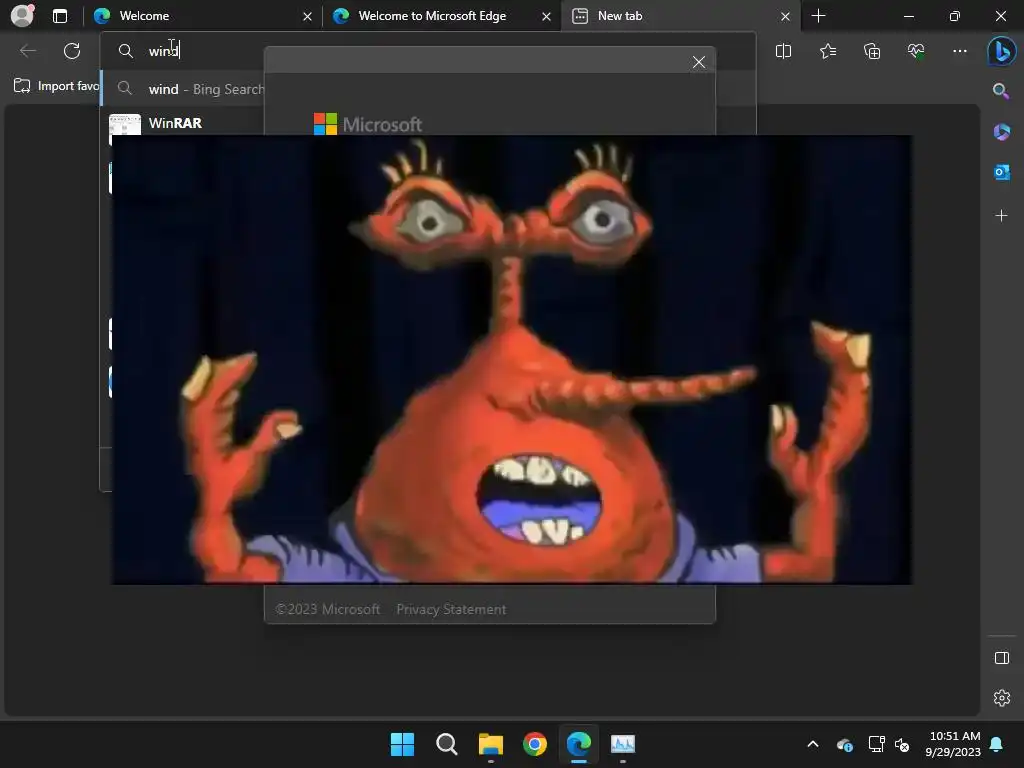
Task: Open Settings and more ellipsis menu
Action: coord(959,51)
